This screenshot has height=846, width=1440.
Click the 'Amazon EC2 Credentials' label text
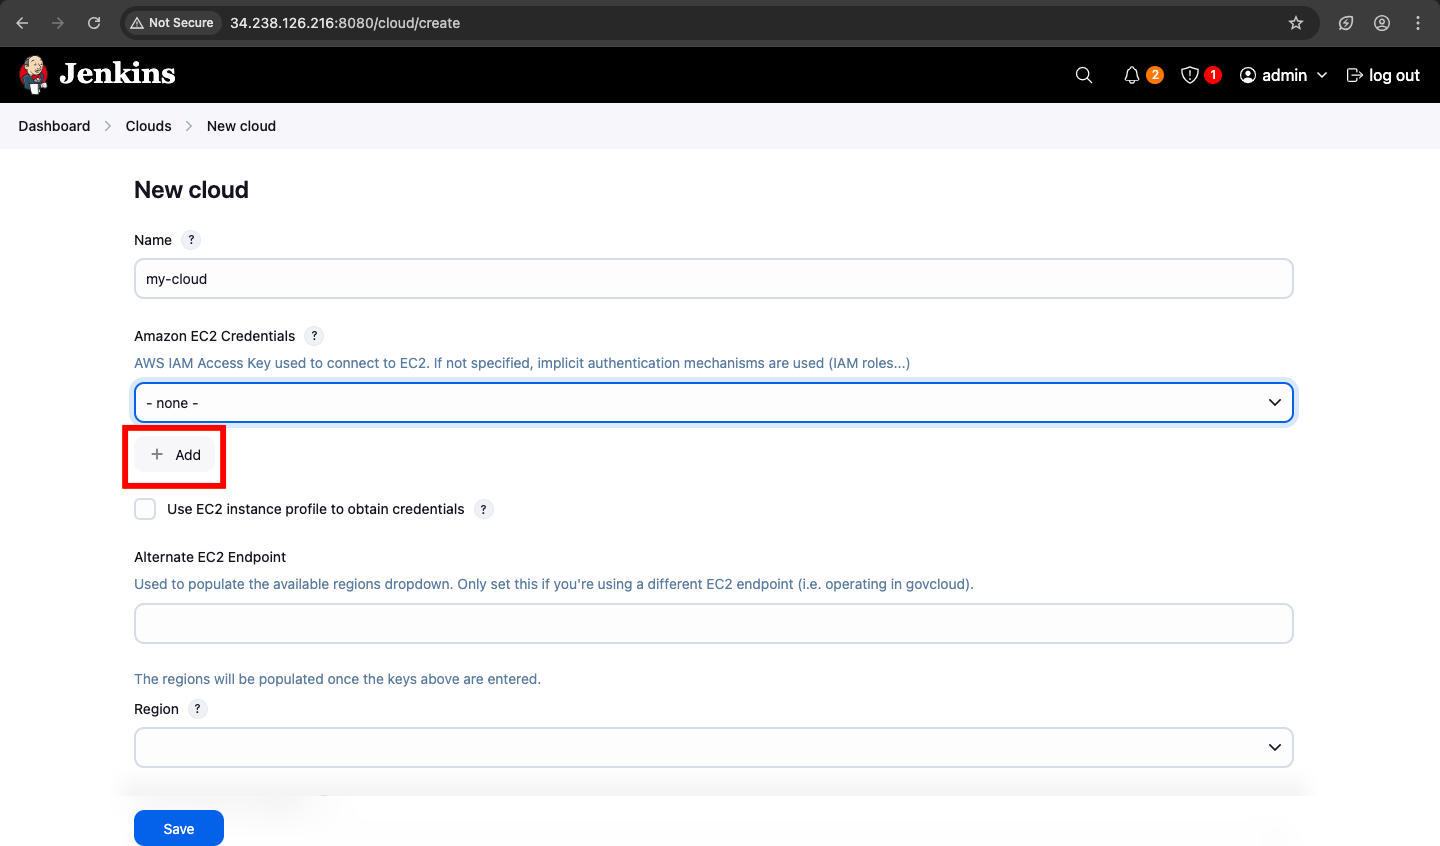coord(215,336)
